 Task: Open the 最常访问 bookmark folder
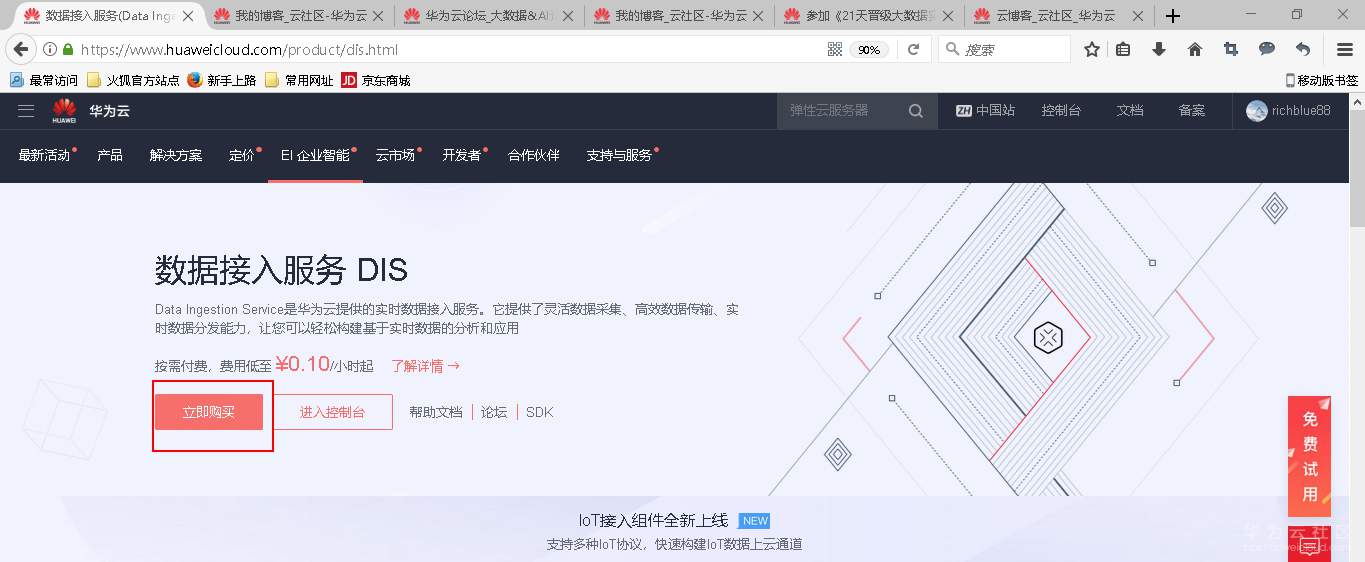43,80
